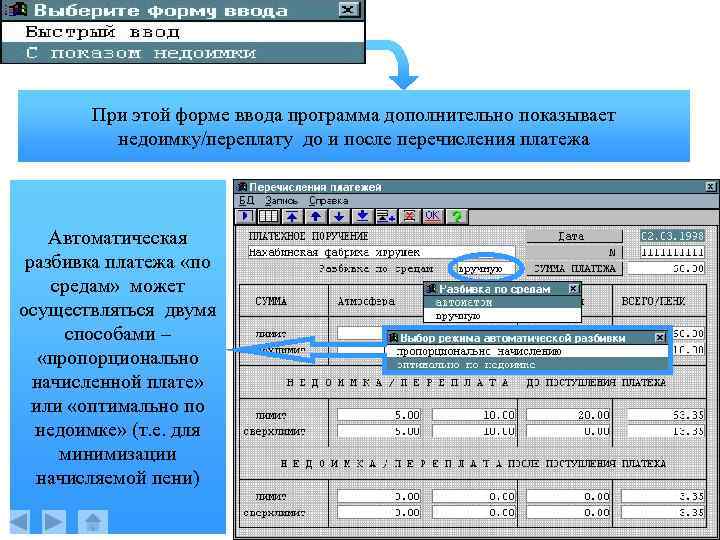The image size is (720, 540).
Task: Select вручную in Разбивка по средам popup
Action: pos(502,316)
